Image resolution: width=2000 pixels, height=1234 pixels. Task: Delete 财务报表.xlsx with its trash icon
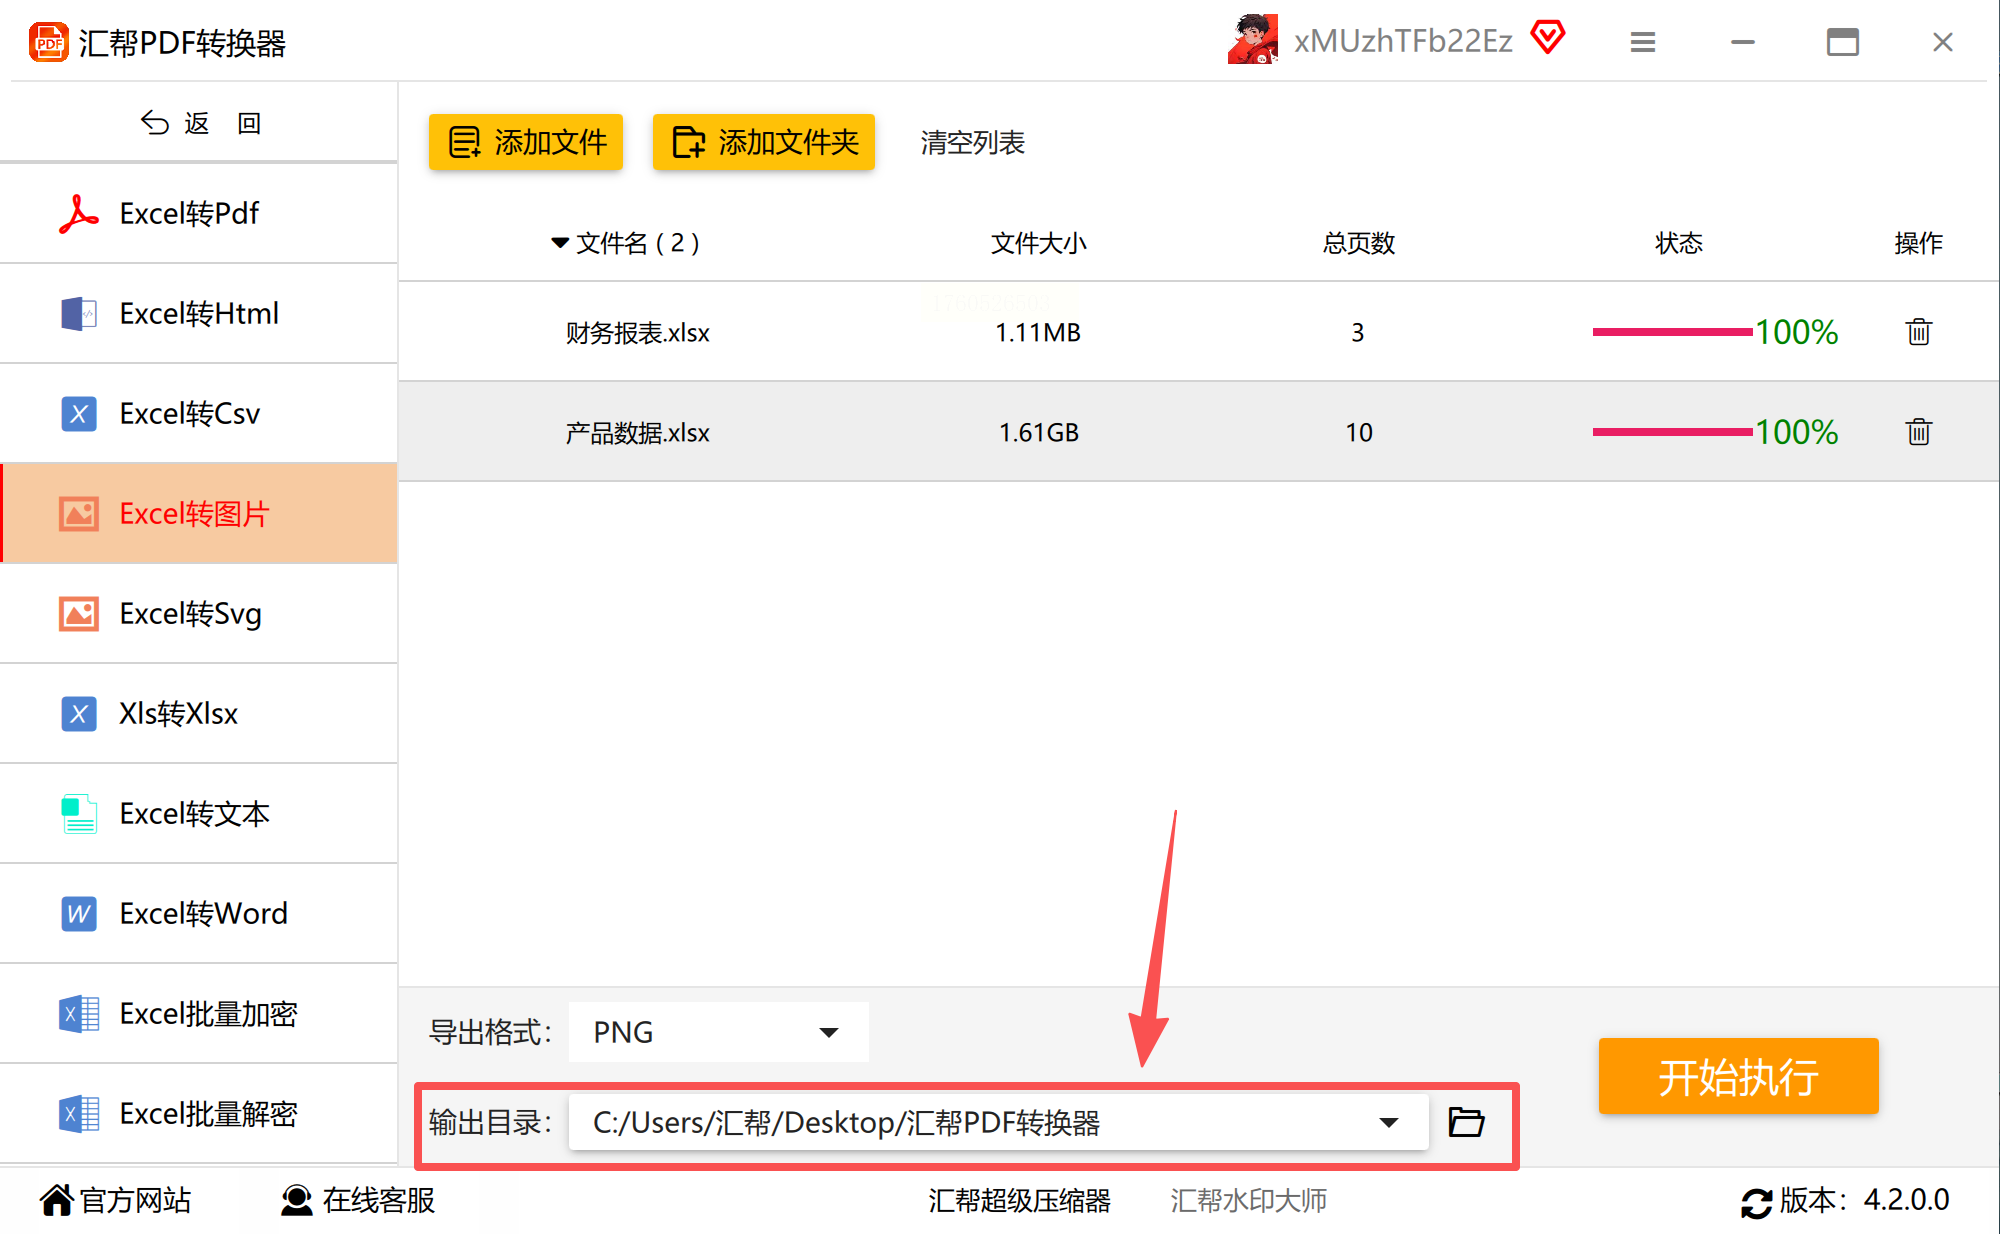click(x=1918, y=332)
